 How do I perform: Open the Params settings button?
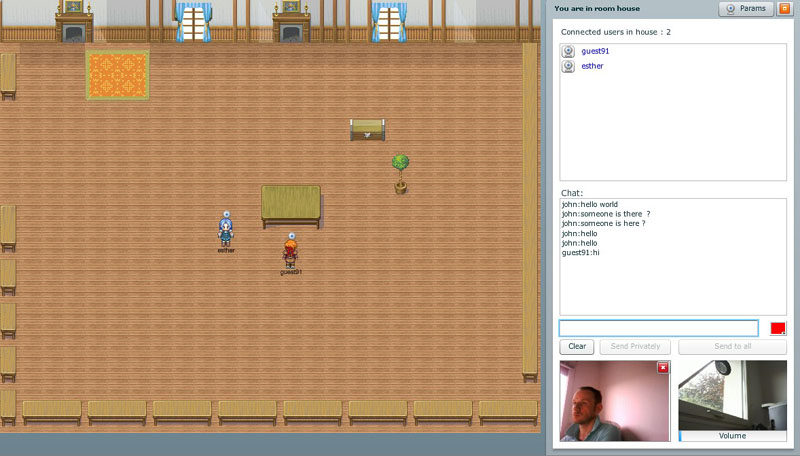point(746,9)
